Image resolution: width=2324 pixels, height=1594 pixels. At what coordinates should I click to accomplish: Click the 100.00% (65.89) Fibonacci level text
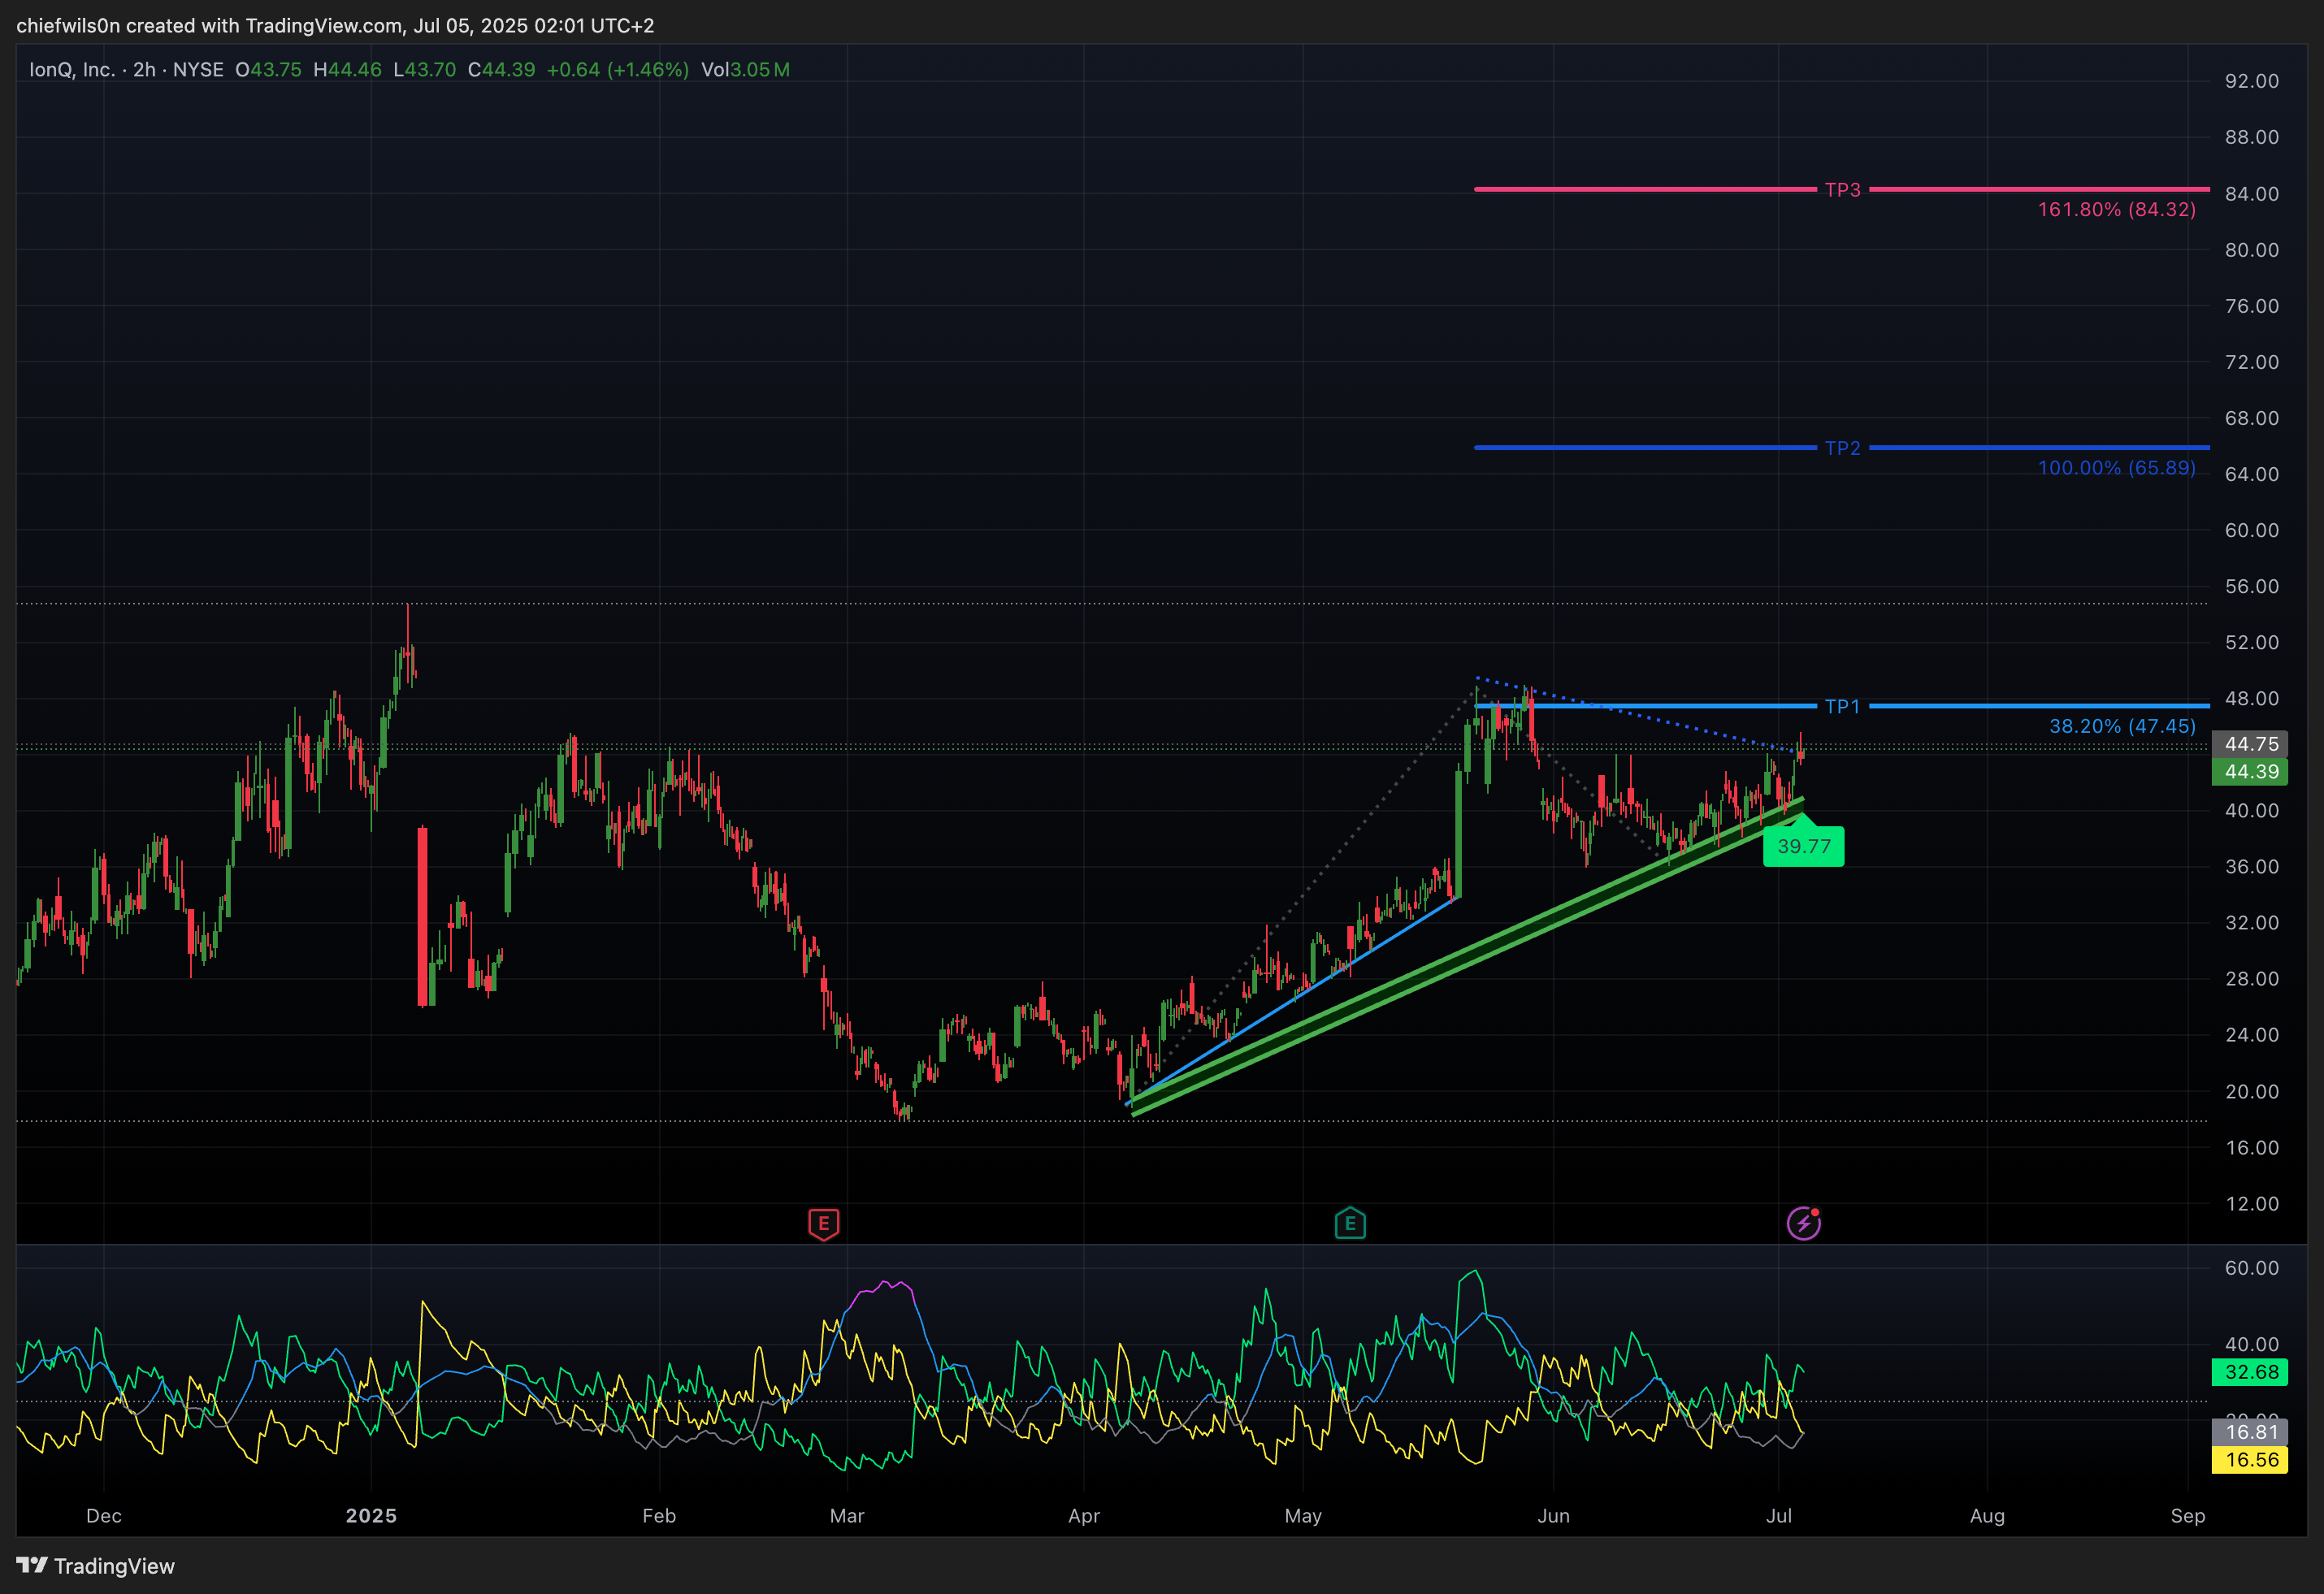pos(2116,468)
